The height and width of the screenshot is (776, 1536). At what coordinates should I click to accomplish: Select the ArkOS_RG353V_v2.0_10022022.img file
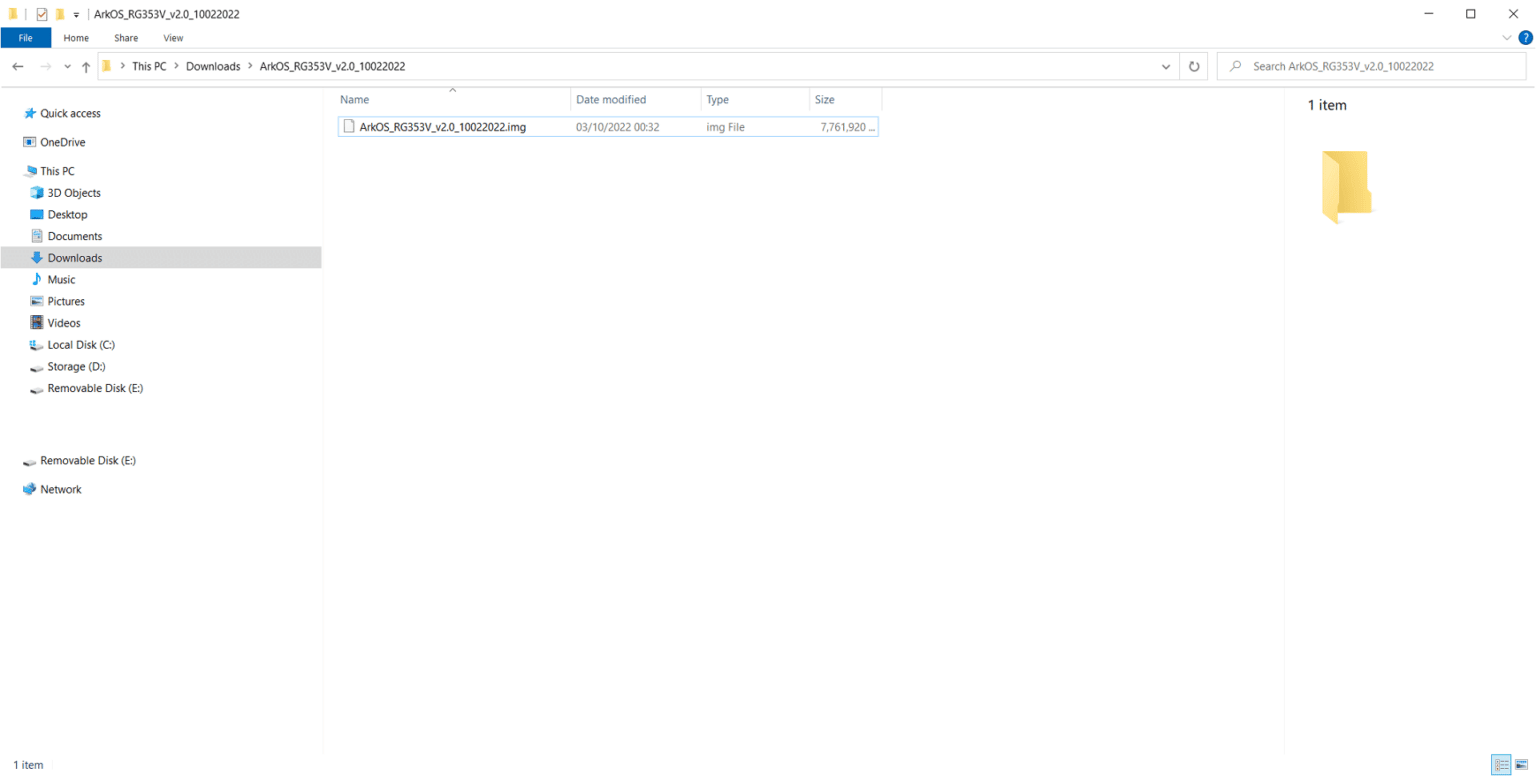[x=442, y=127]
